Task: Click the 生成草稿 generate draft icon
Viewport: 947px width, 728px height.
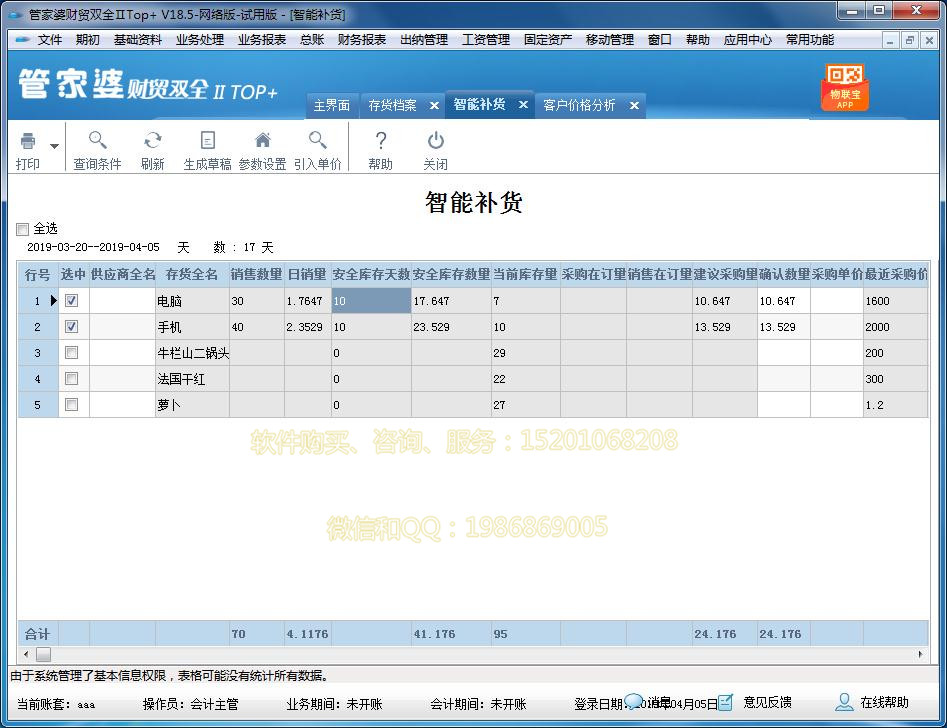Action: click(x=206, y=148)
